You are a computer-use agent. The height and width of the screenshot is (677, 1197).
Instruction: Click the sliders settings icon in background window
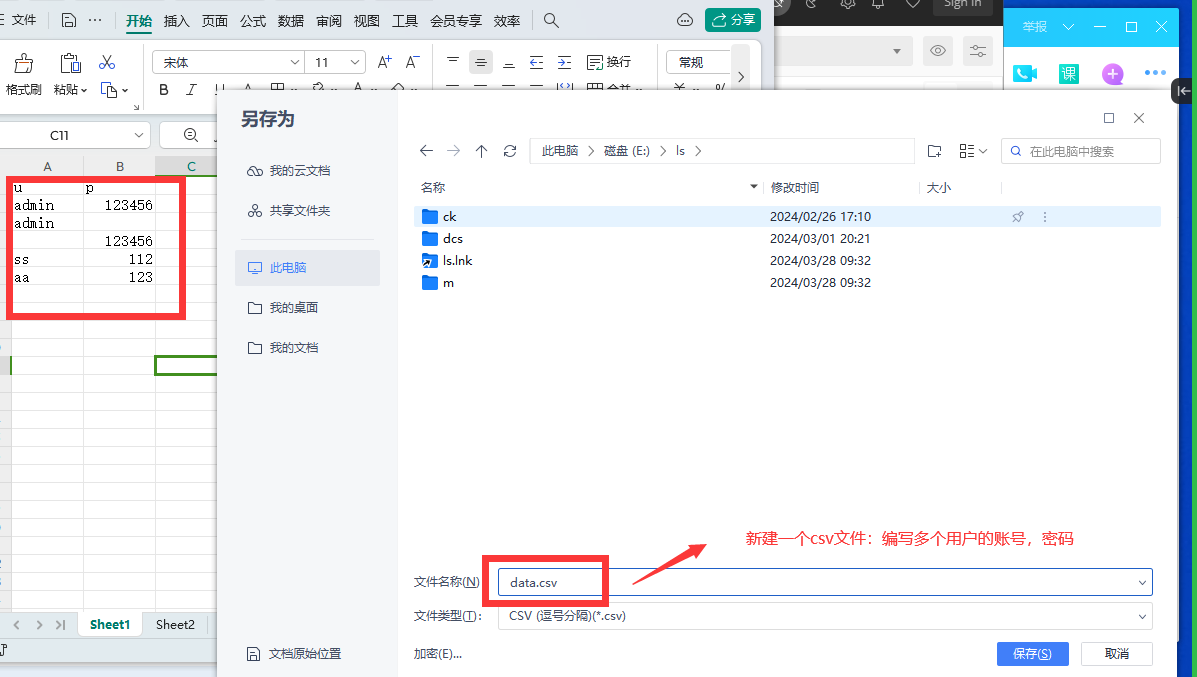977,51
